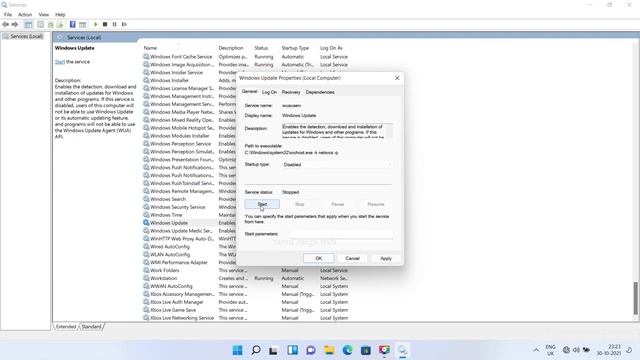Select the Windows Security Service row
This screenshot has width=640, height=360.
click(x=178, y=207)
